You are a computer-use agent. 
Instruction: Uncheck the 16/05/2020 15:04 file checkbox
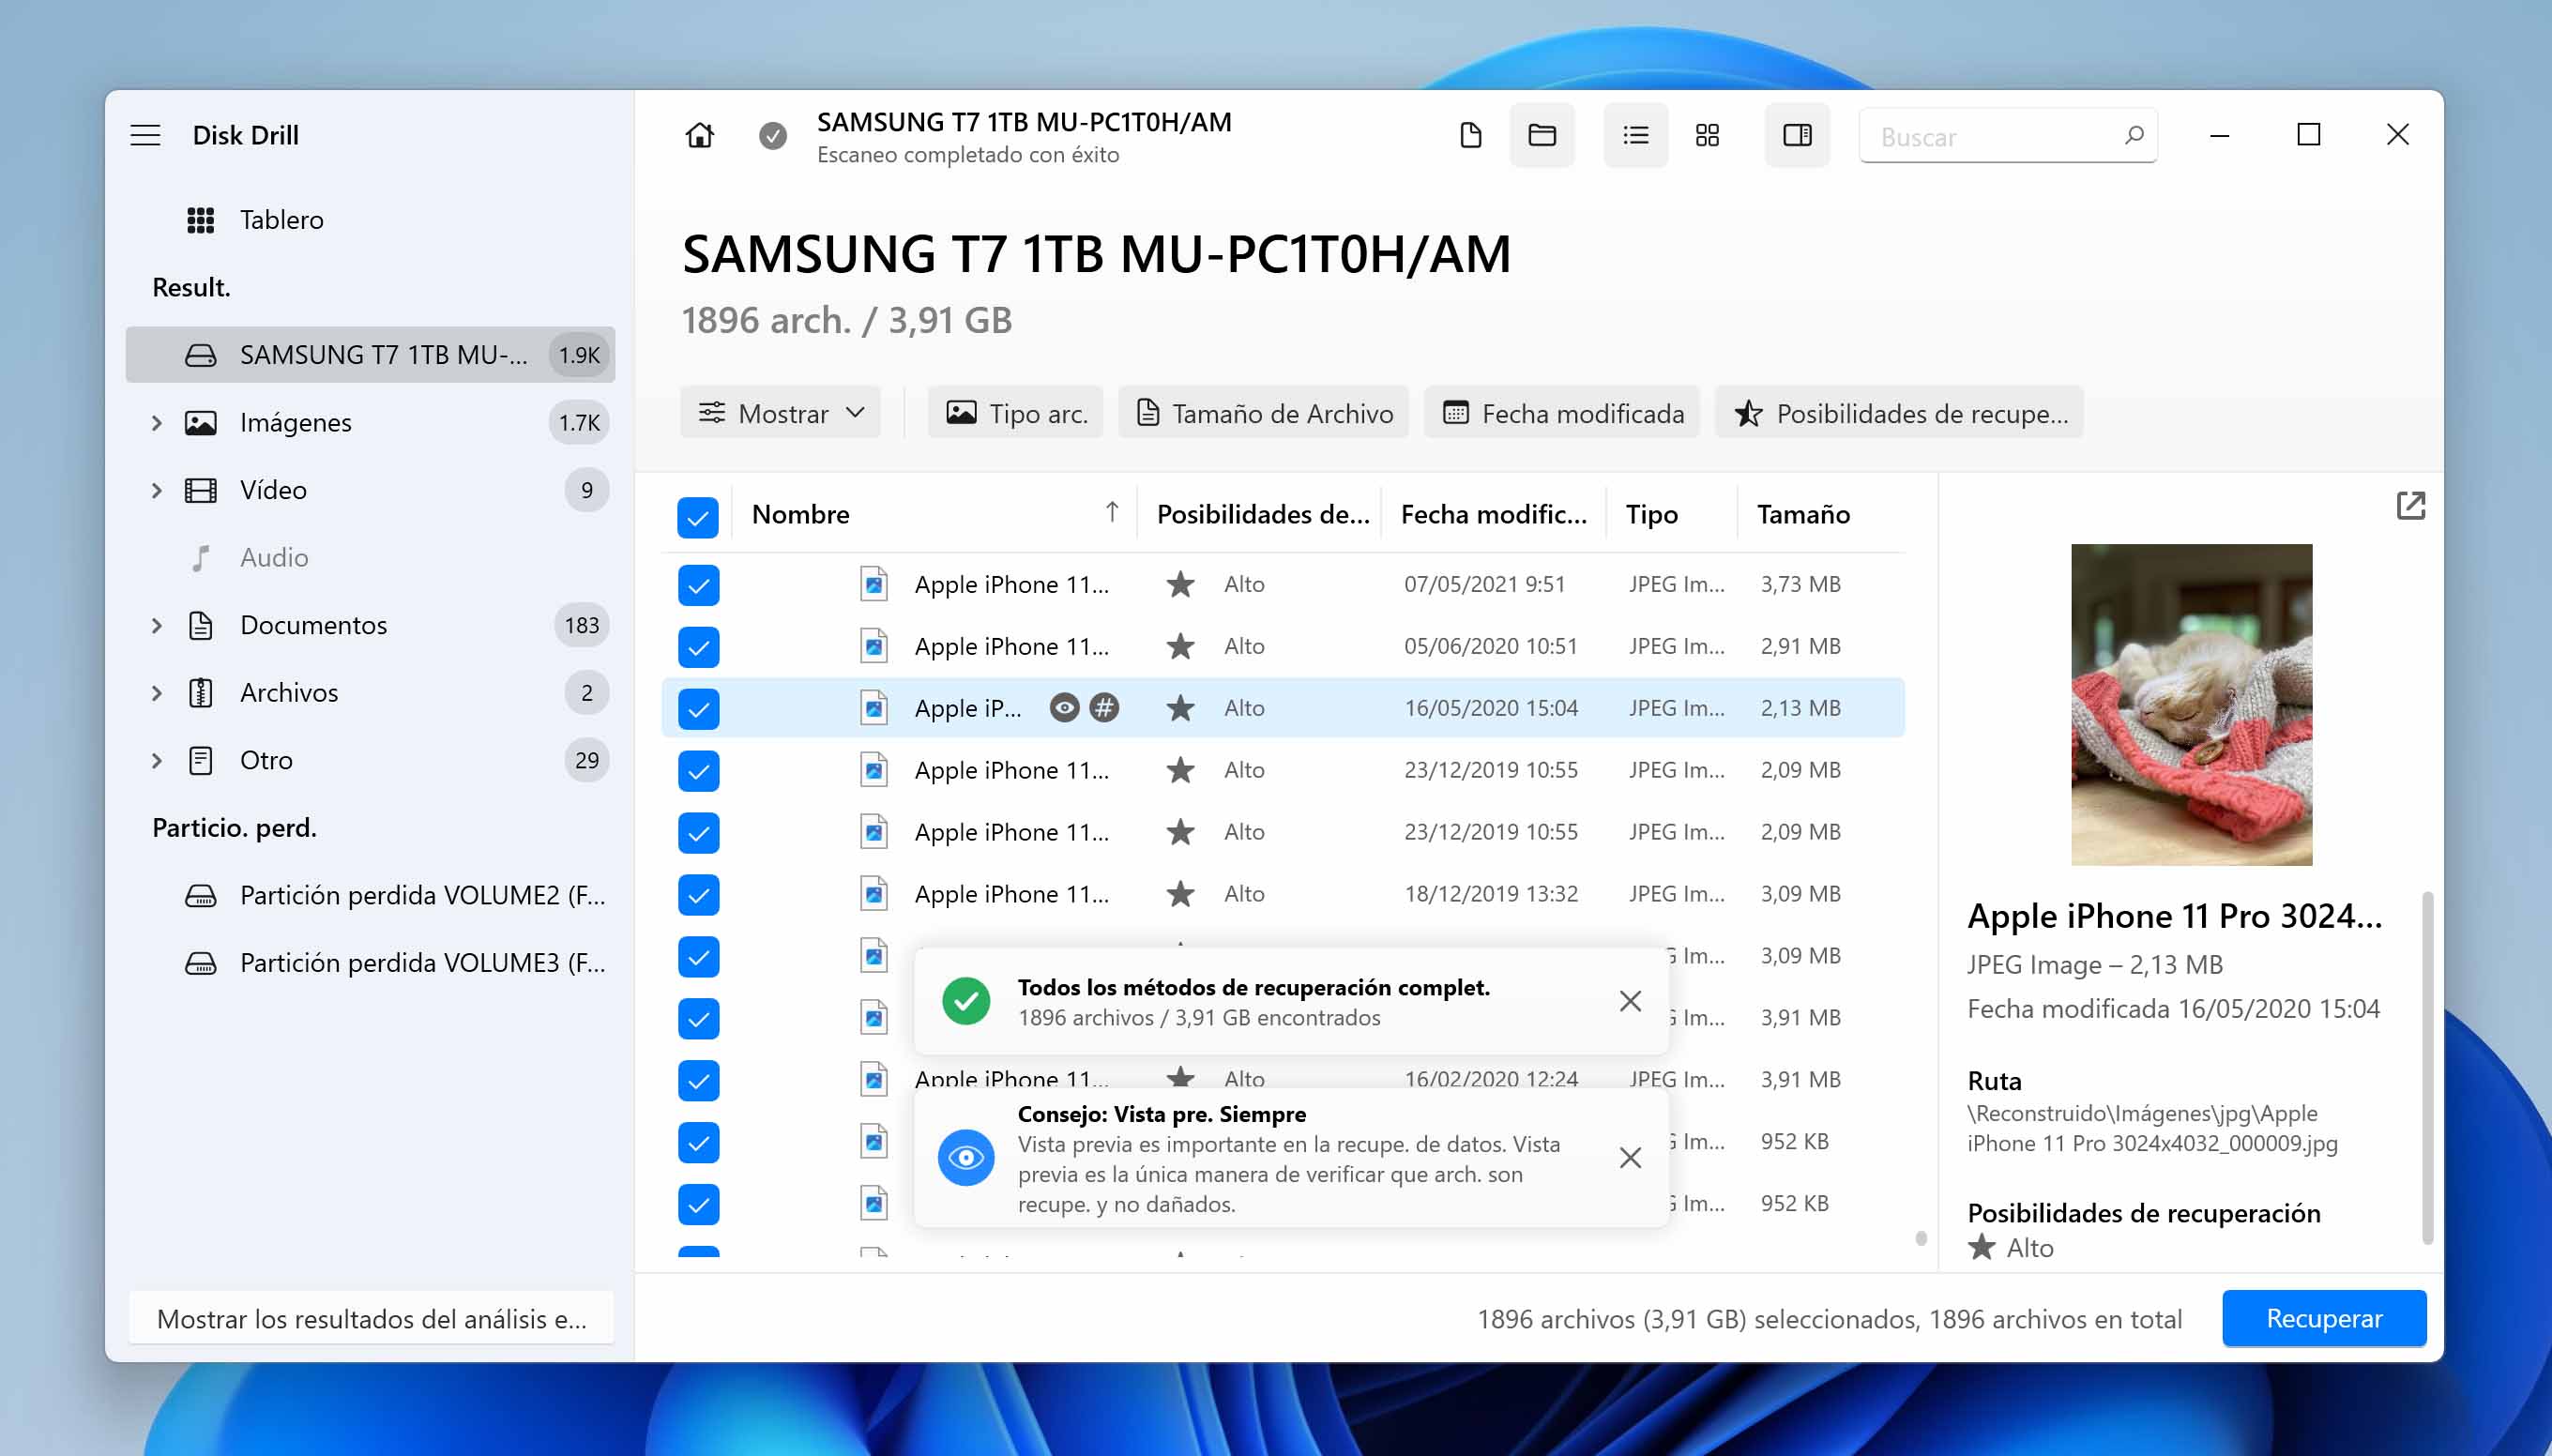click(x=698, y=709)
